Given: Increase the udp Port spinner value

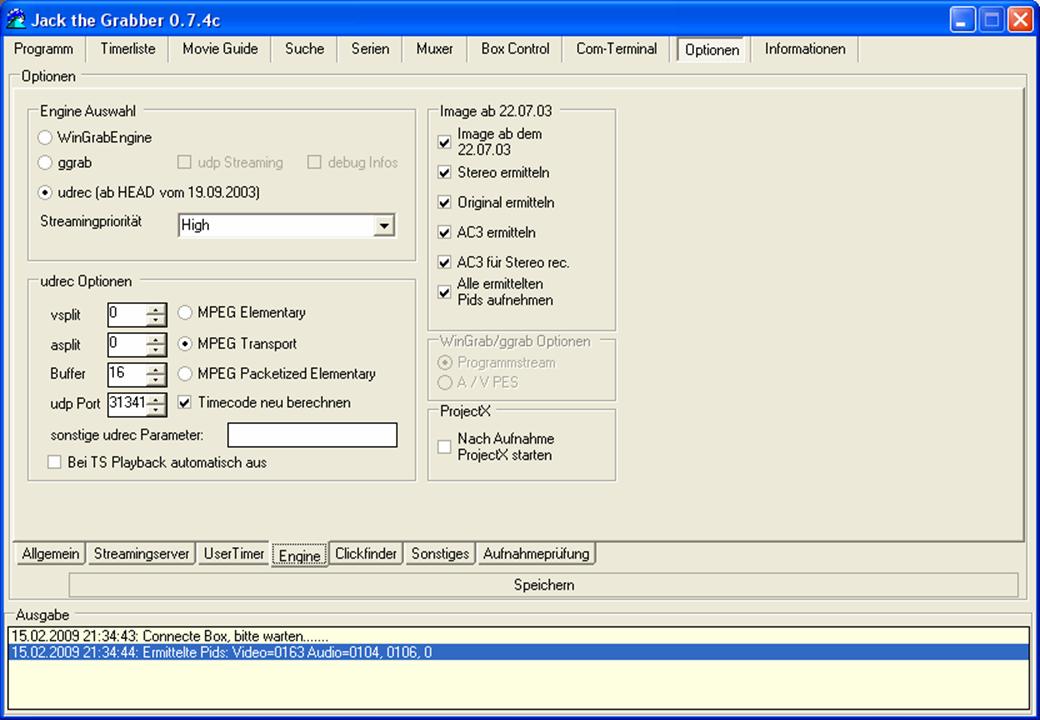Looking at the screenshot, I should pyautogui.click(x=156, y=398).
